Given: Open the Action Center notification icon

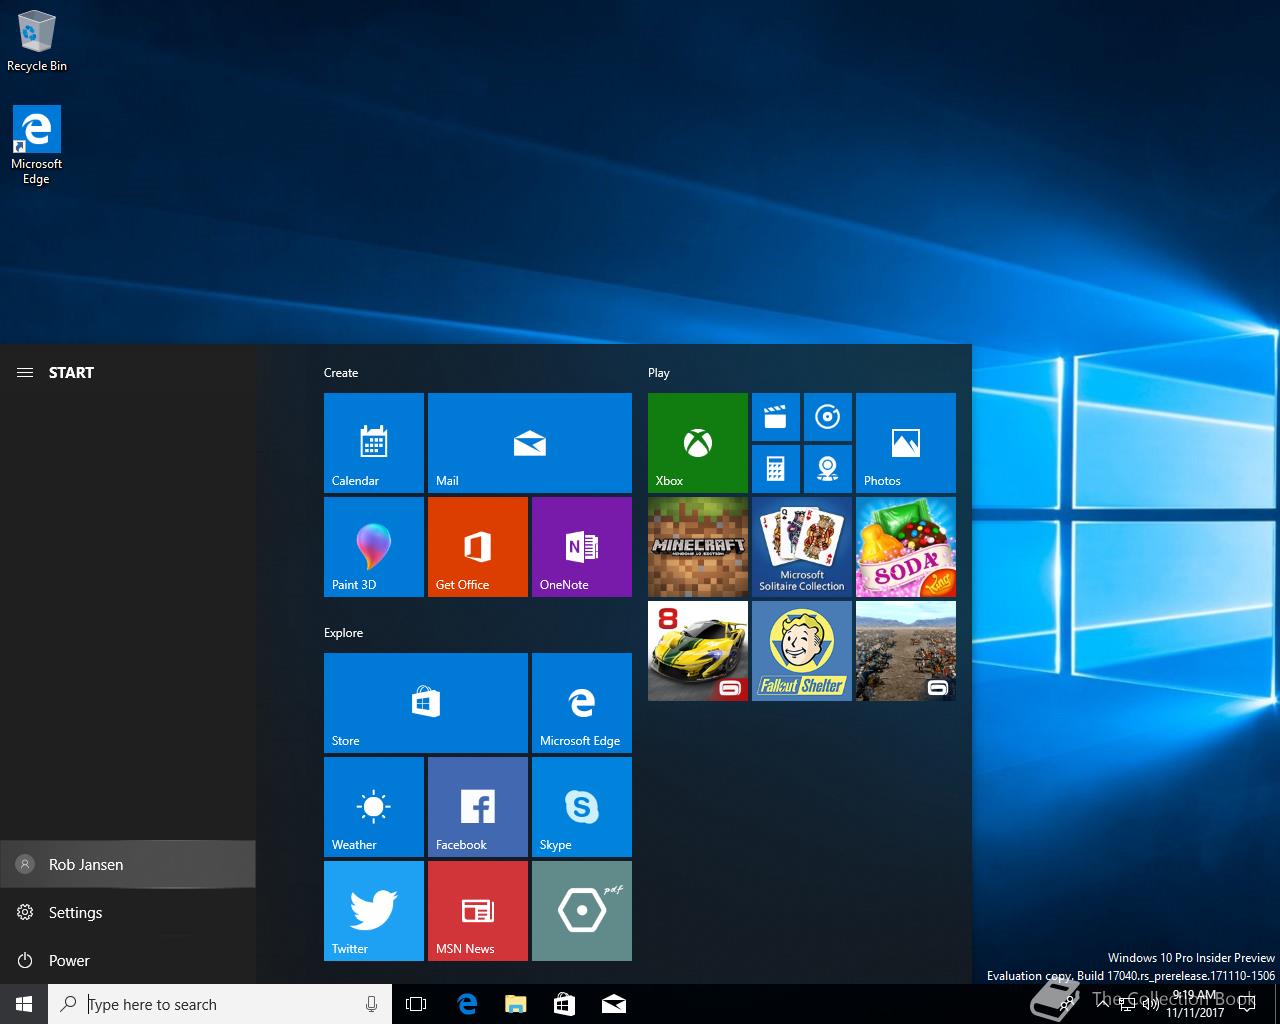Looking at the screenshot, I should coord(1246,1004).
